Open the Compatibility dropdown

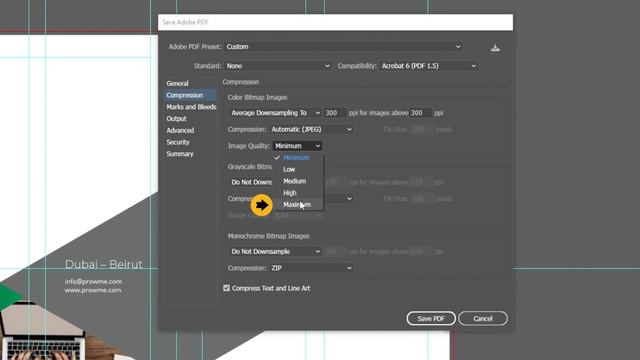click(x=429, y=66)
